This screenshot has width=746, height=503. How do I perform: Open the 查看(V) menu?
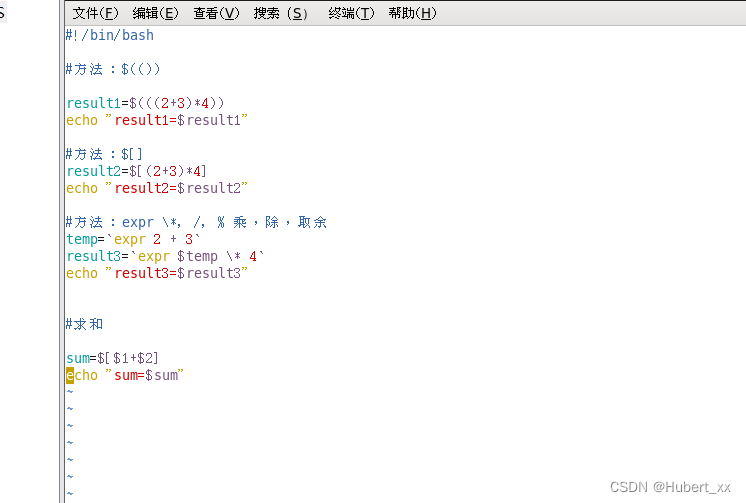tap(216, 13)
